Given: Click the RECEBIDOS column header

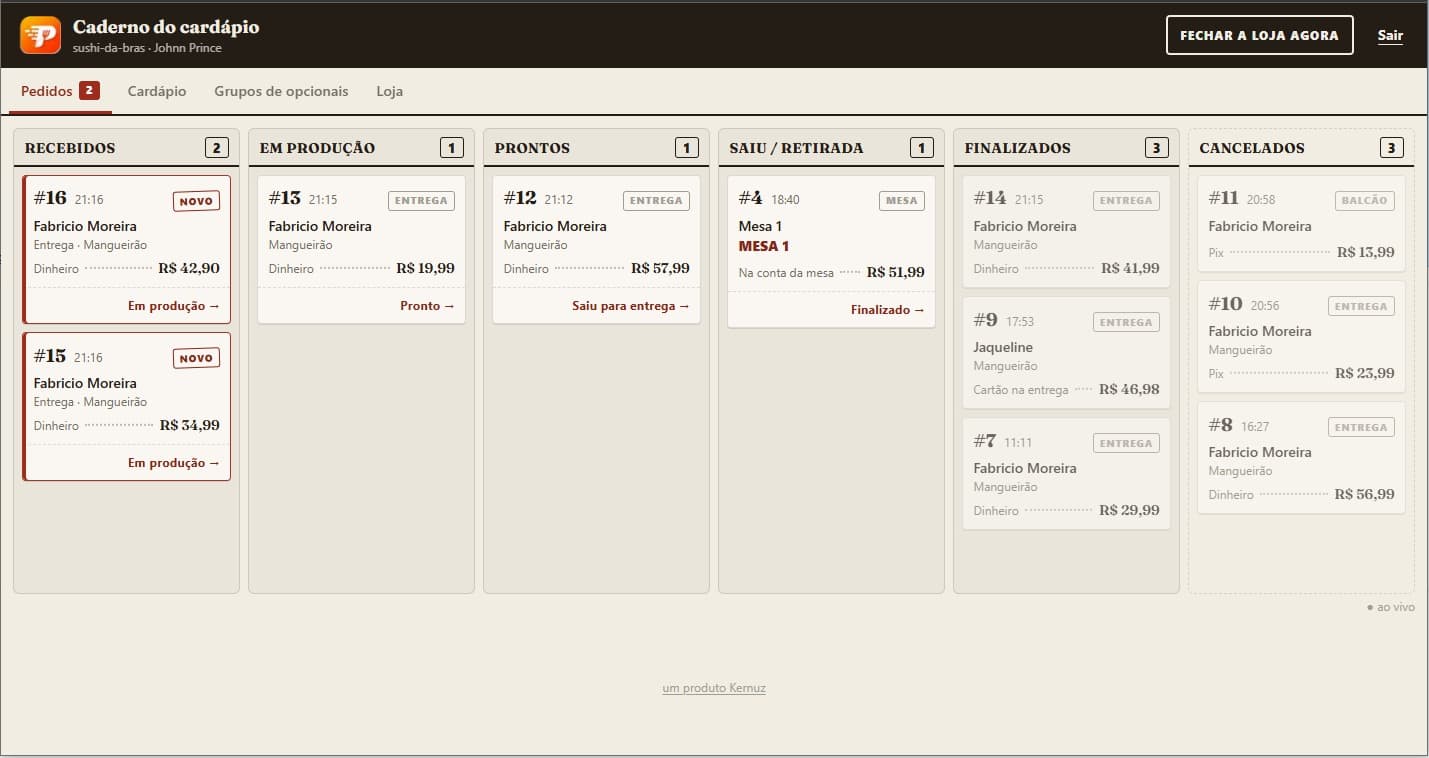Looking at the screenshot, I should pyautogui.click(x=70, y=148).
